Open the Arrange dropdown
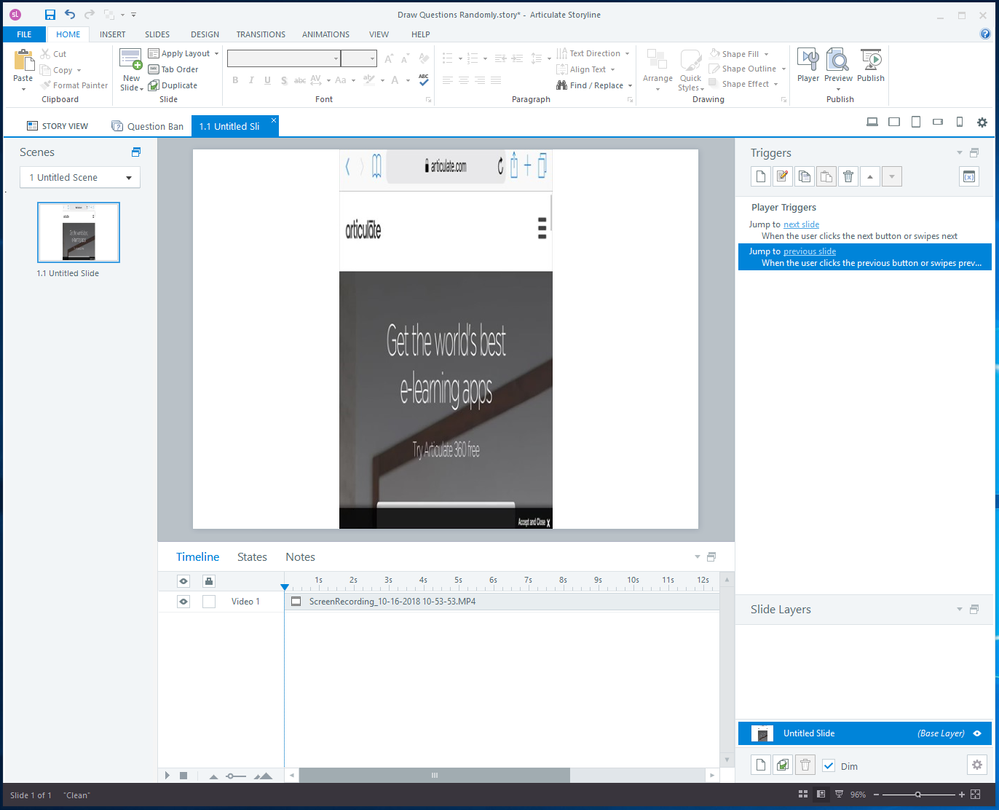This screenshot has width=999, height=810. click(658, 69)
